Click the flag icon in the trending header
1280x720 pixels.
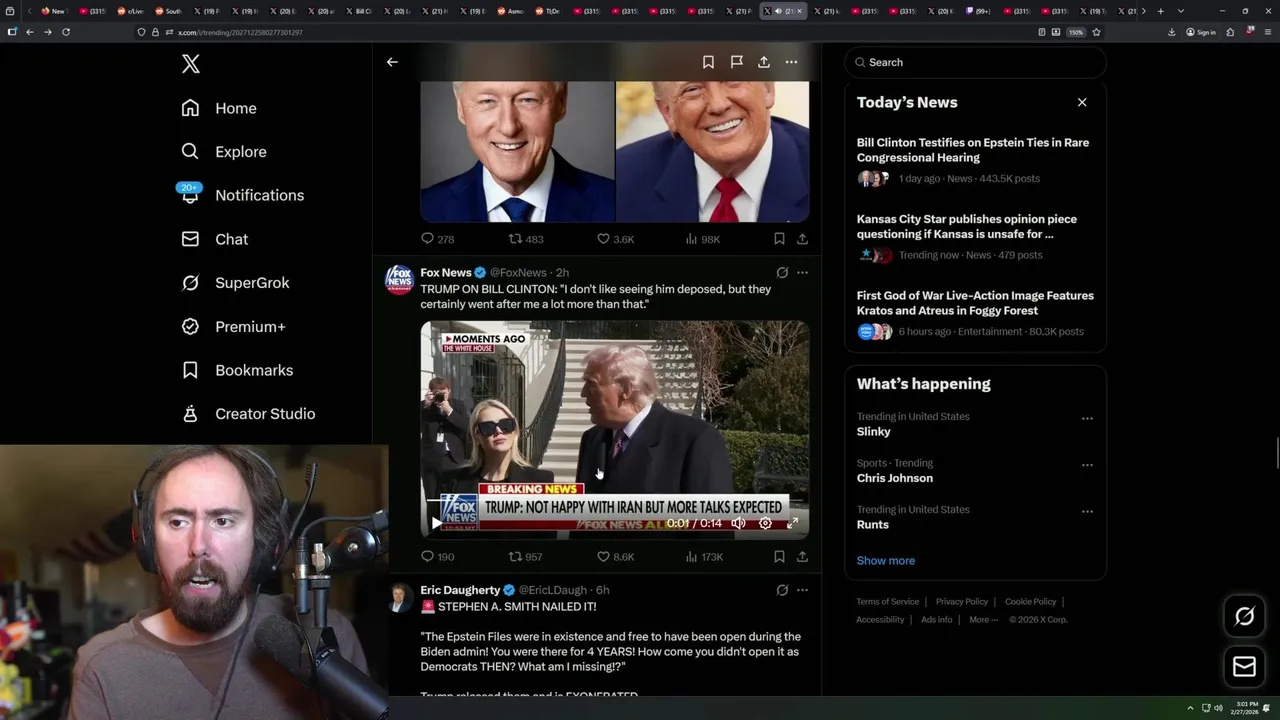coord(736,62)
